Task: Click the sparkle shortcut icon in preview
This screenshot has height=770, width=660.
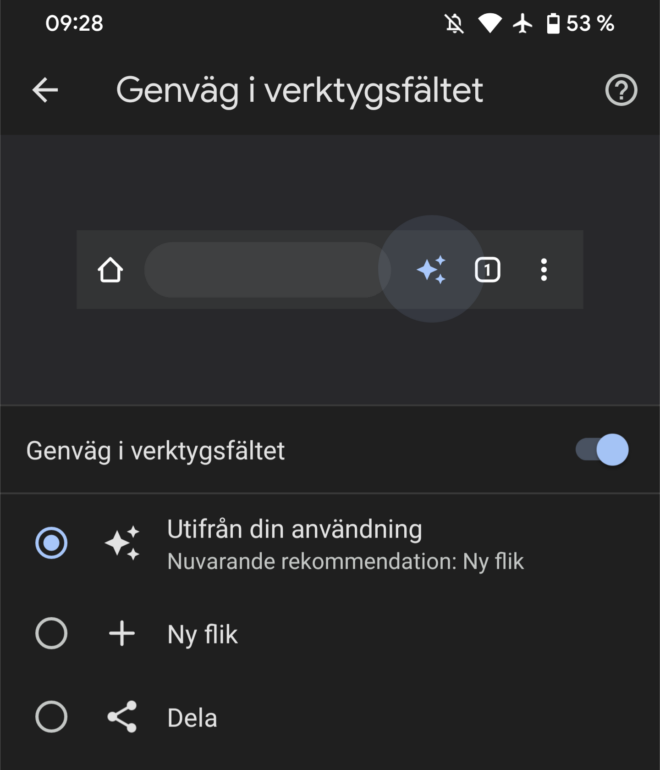Action: (x=432, y=270)
